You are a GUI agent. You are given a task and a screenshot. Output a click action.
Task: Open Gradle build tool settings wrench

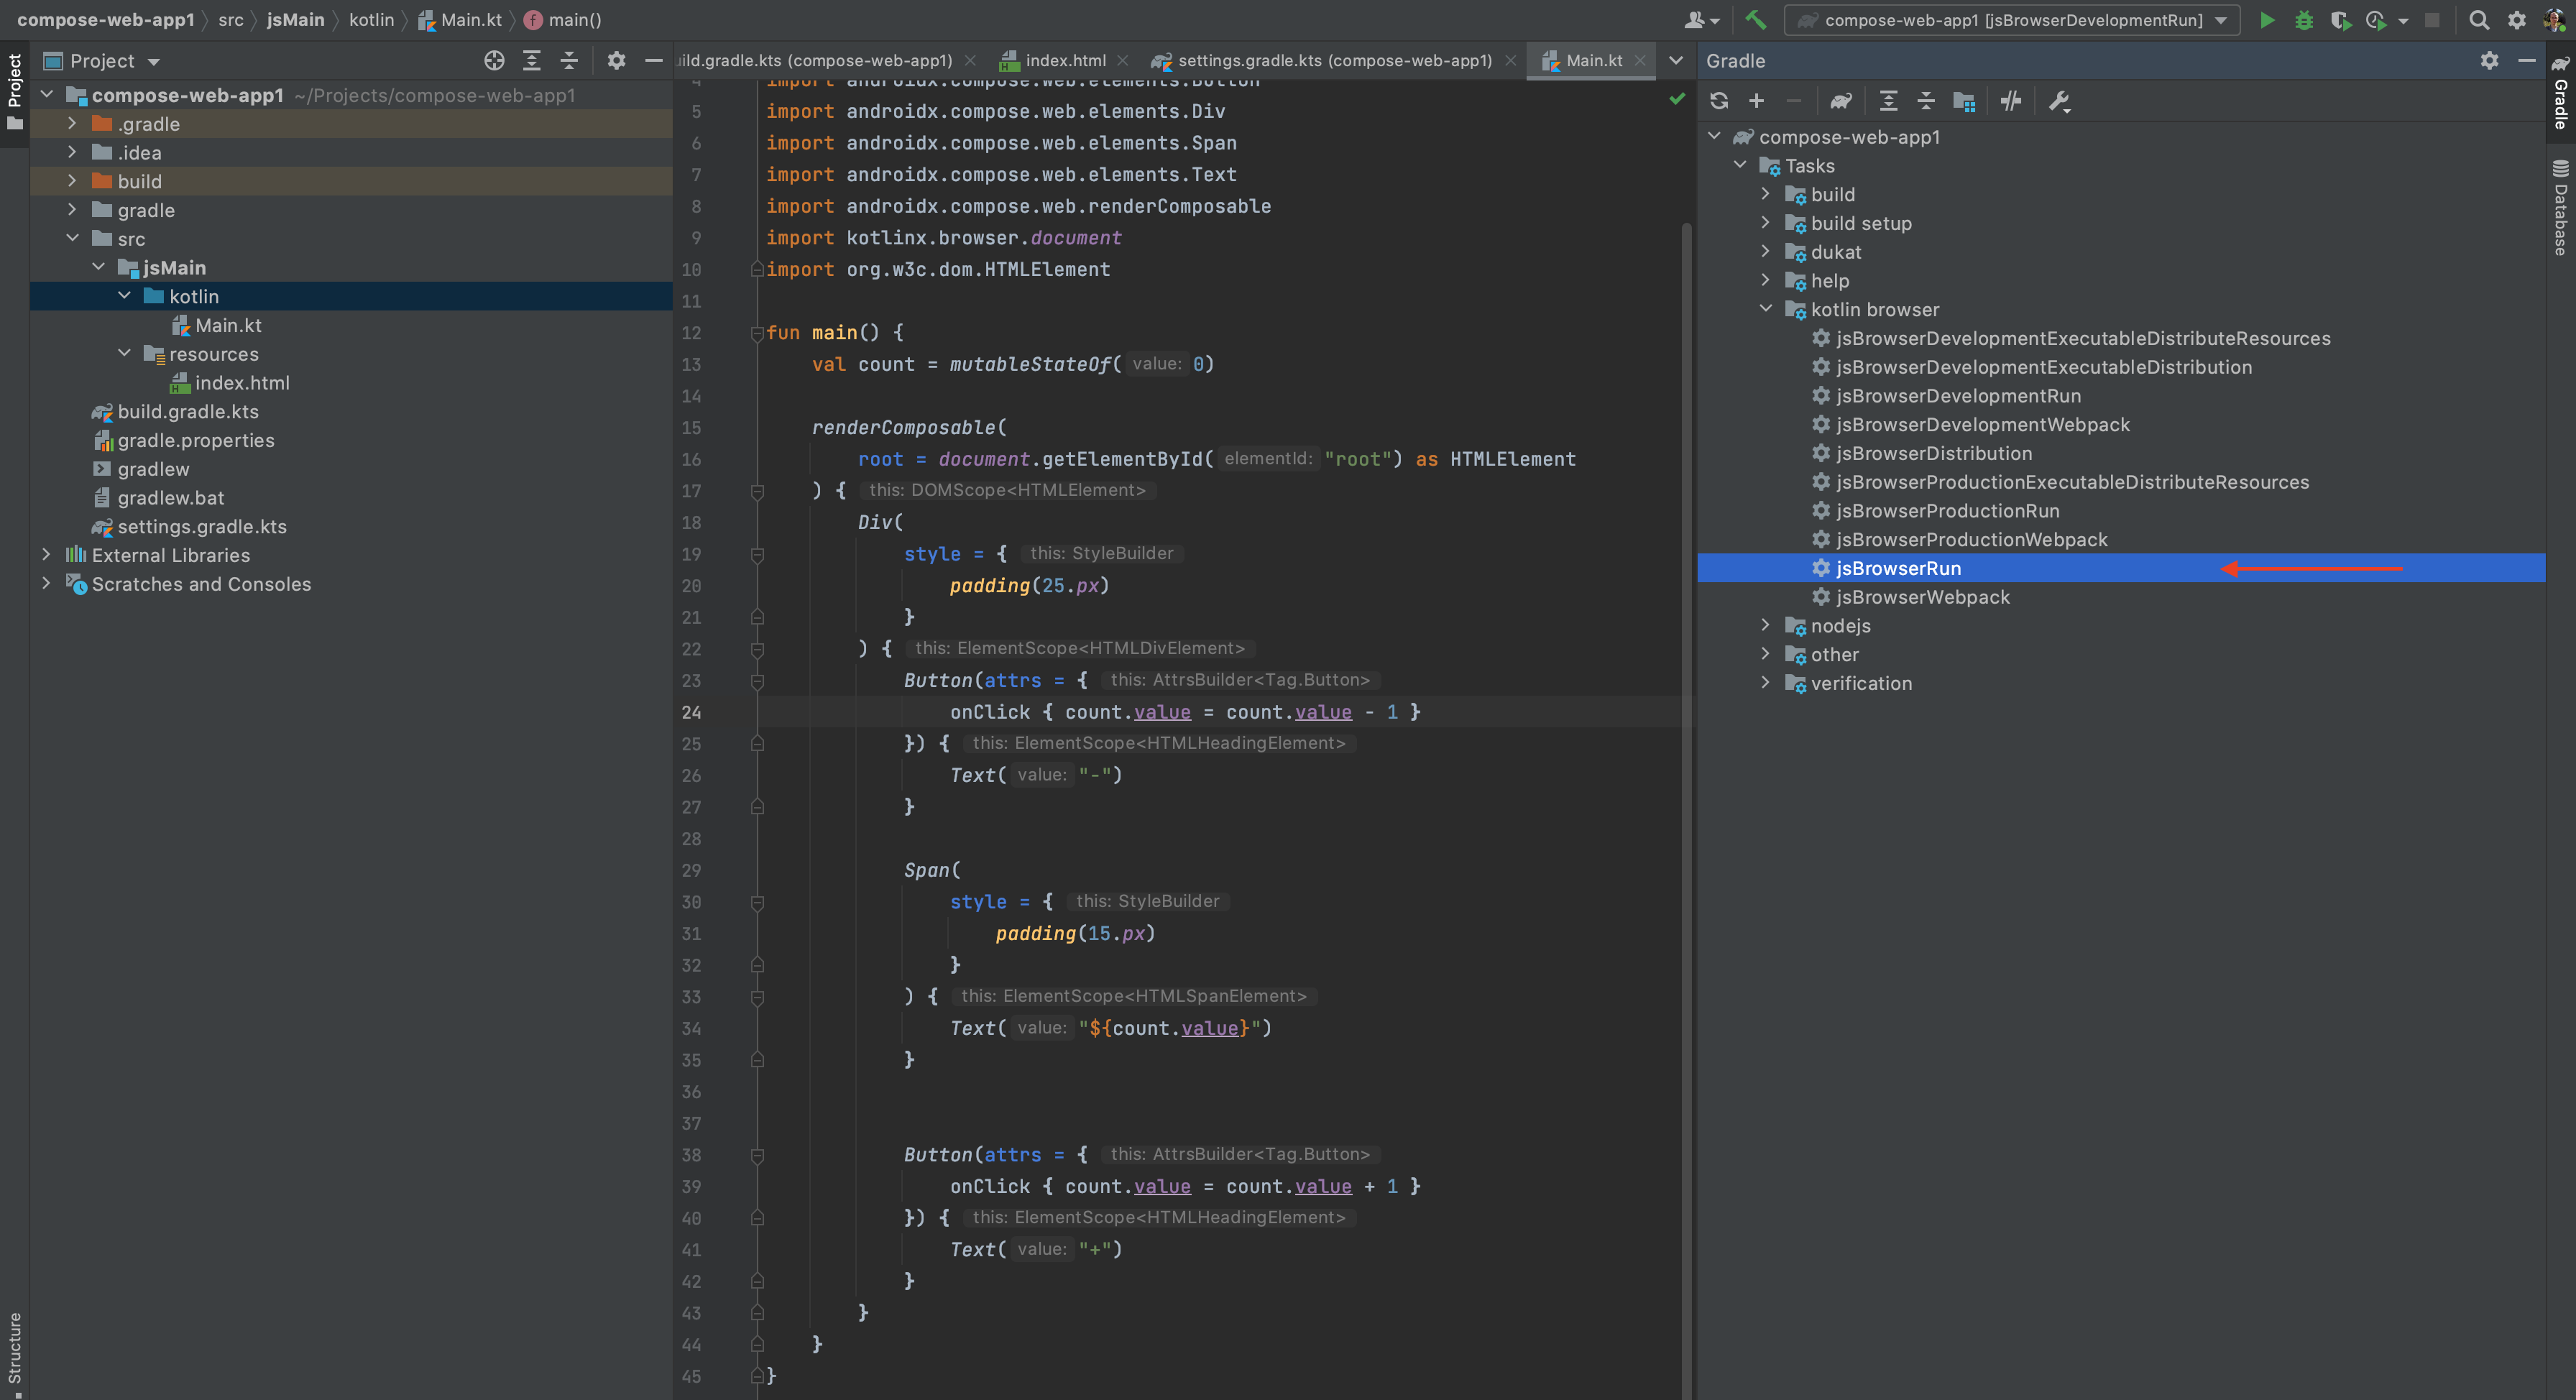click(2059, 101)
